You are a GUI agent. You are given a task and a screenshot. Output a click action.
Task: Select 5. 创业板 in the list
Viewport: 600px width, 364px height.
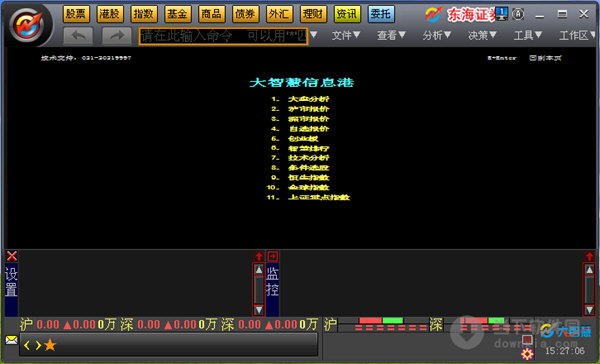pyautogui.click(x=295, y=139)
